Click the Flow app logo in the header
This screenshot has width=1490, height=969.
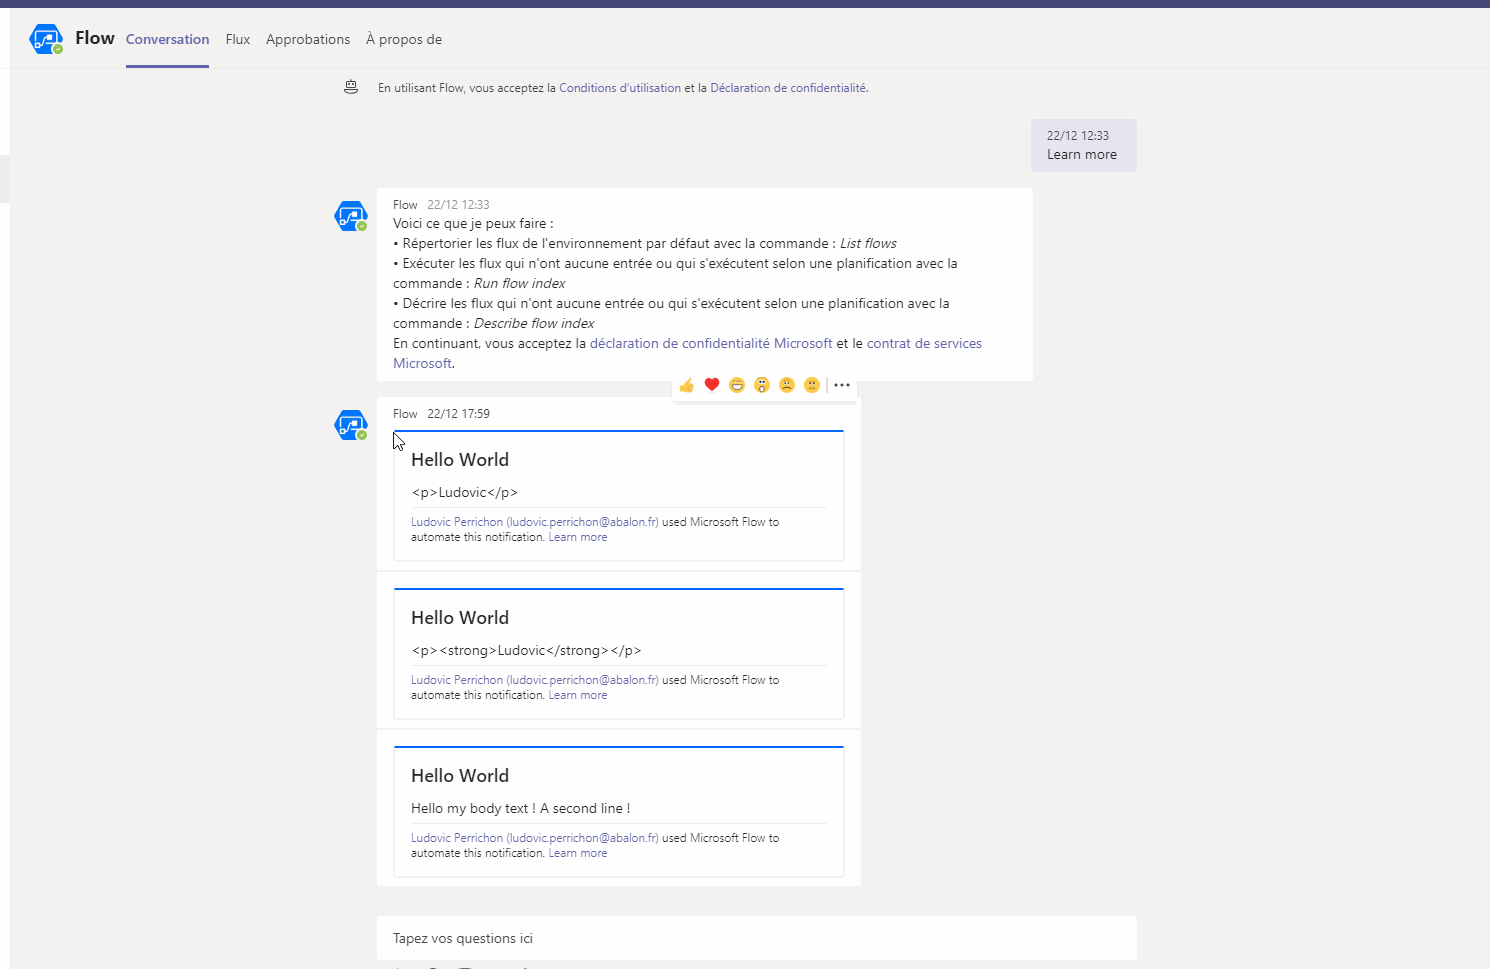(x=46, y=39)
